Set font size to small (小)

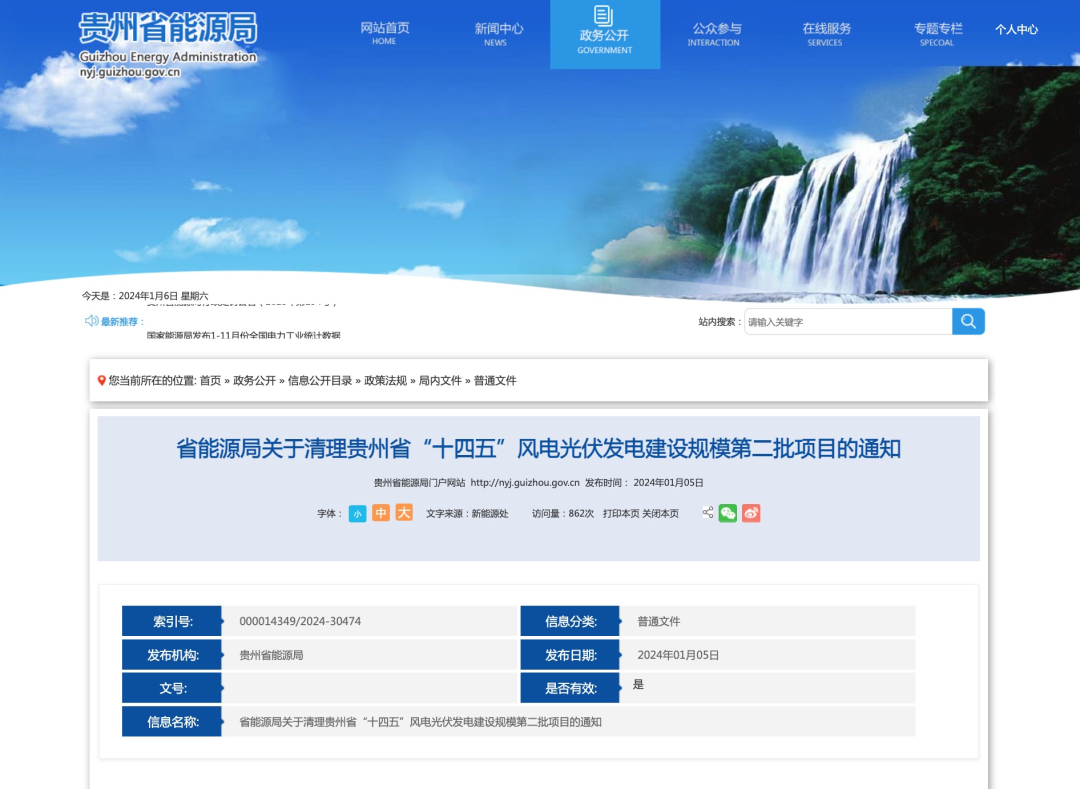coord(357,513)
